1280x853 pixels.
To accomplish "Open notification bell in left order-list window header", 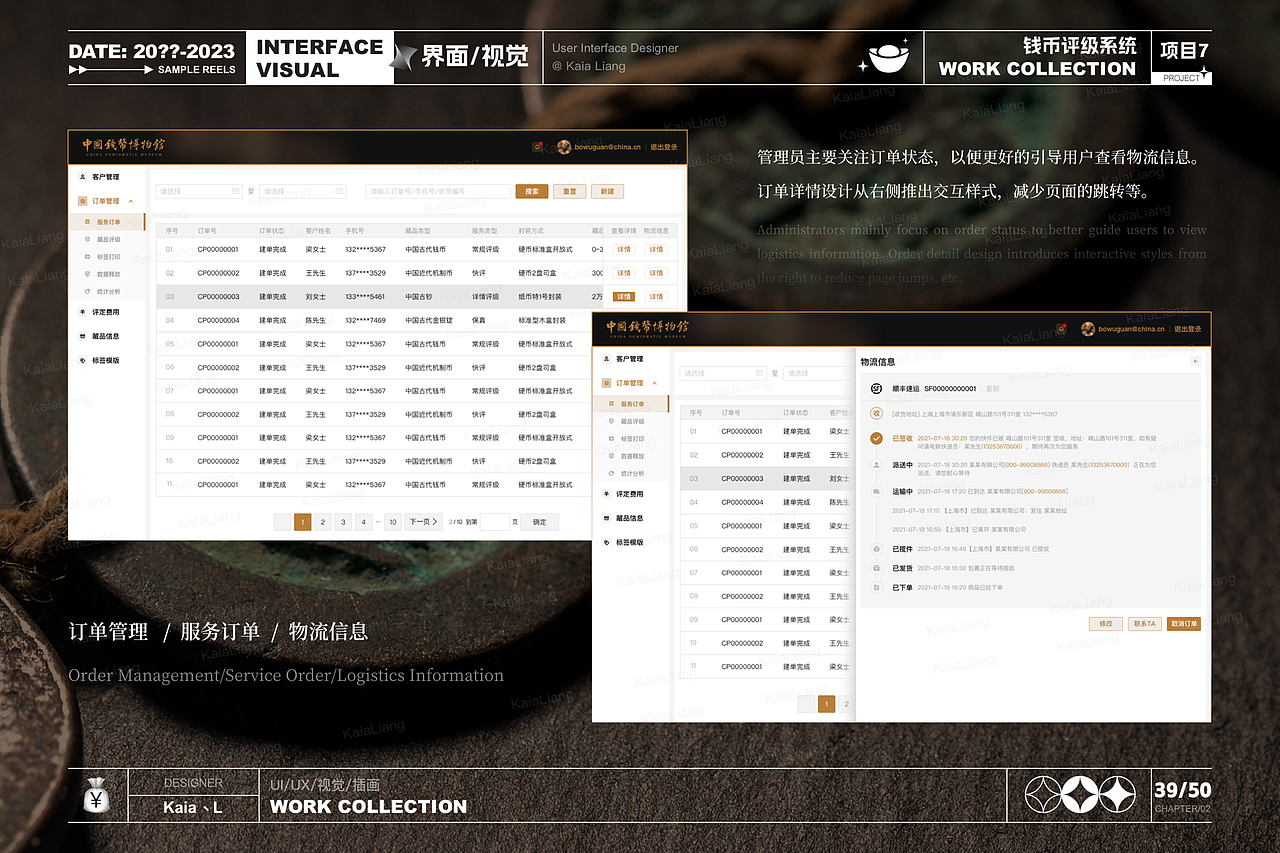I will (x=538, y=147).
